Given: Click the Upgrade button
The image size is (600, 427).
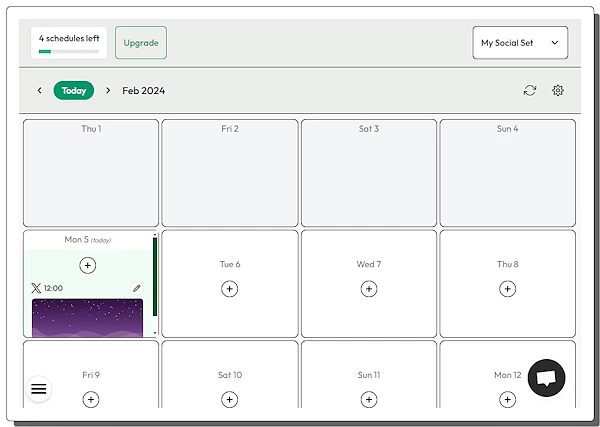Looking at the screenshot, I should click(141, 43).
